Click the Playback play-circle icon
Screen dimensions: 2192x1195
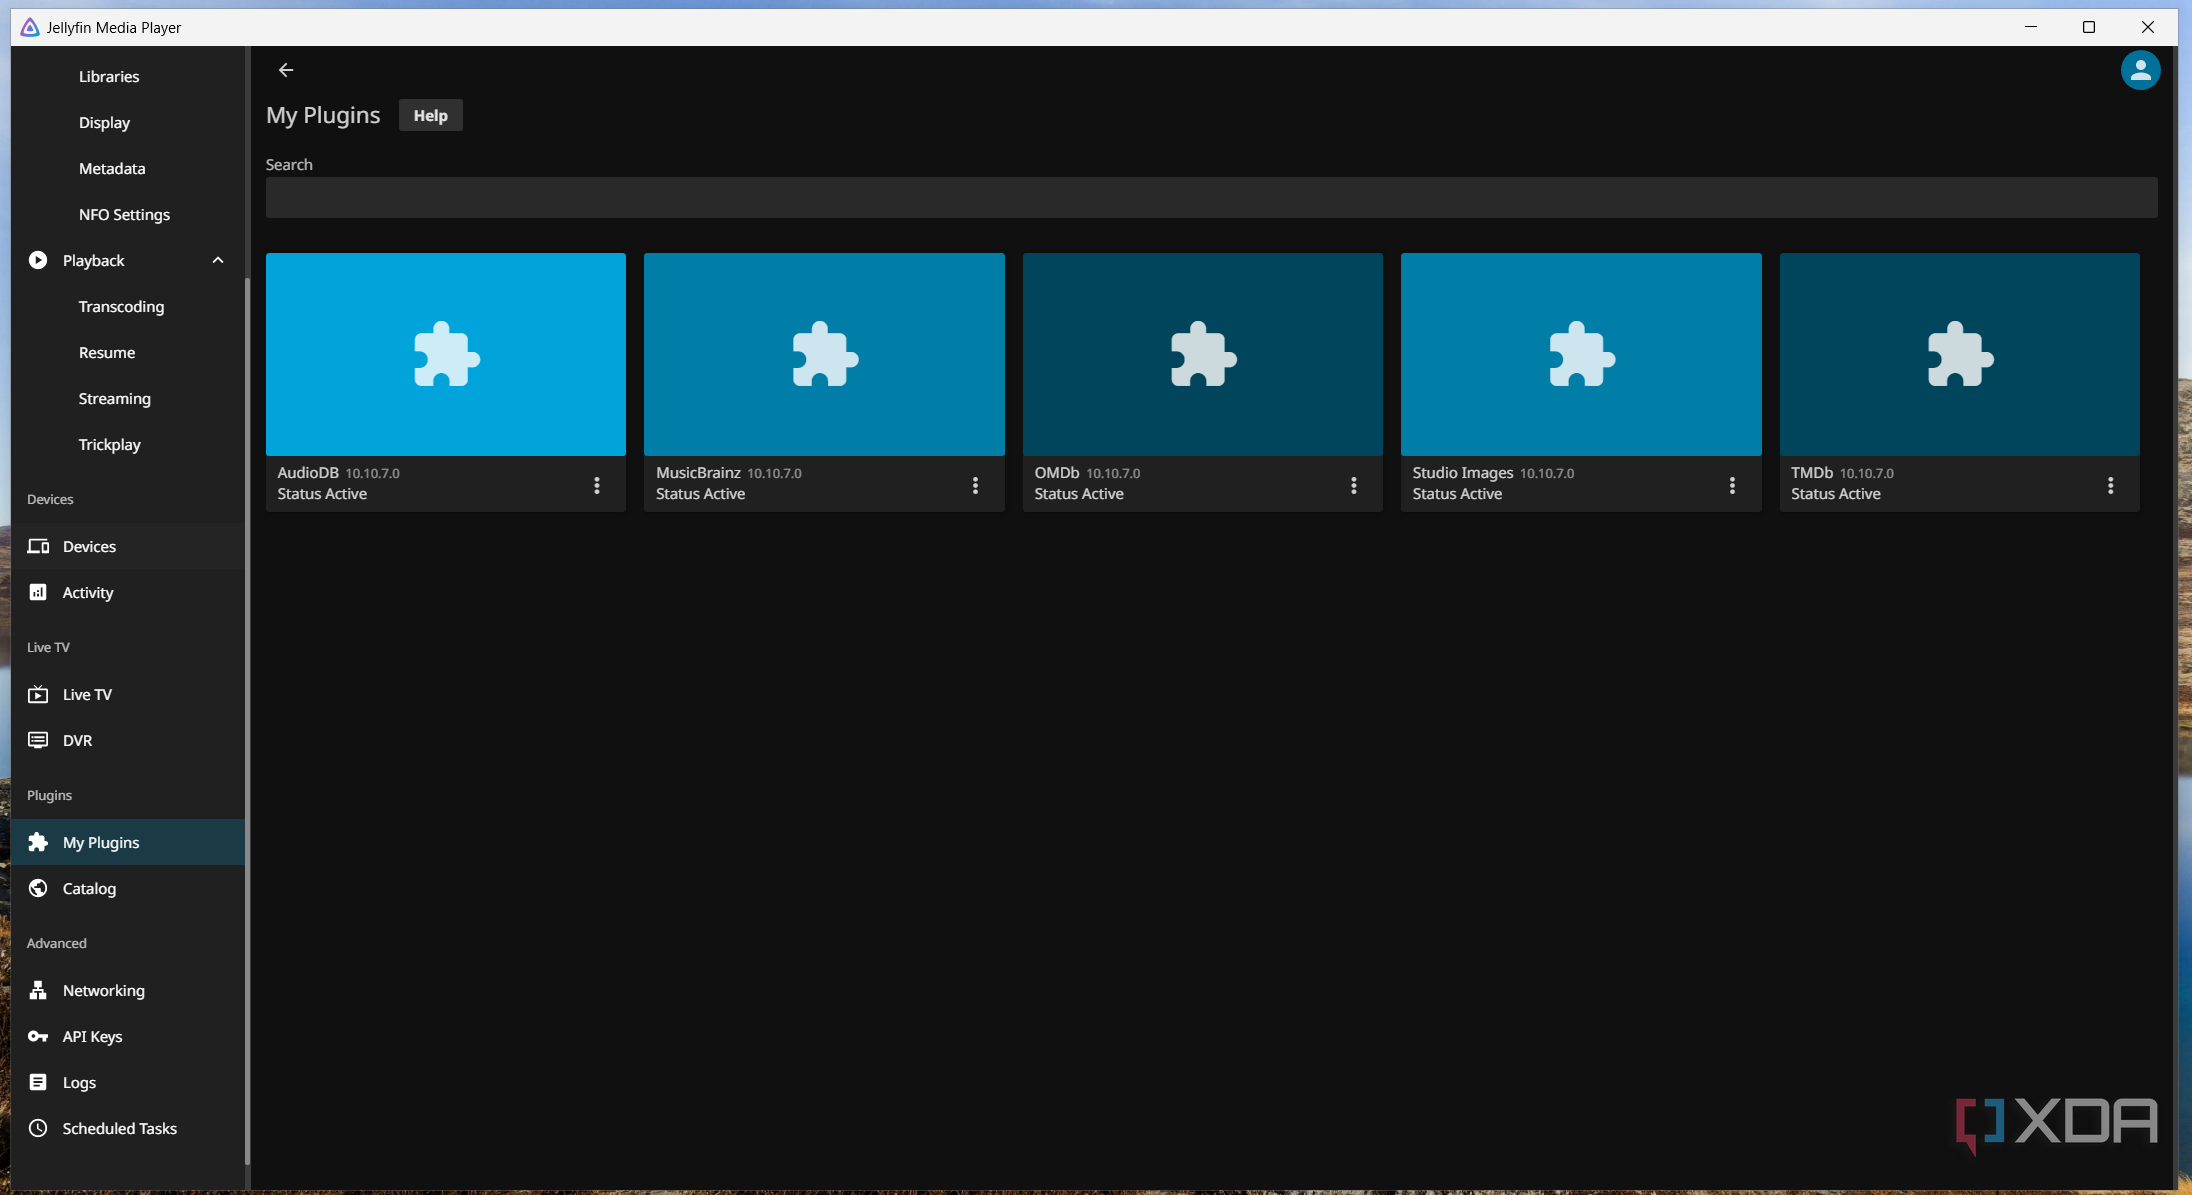[38, 260]
